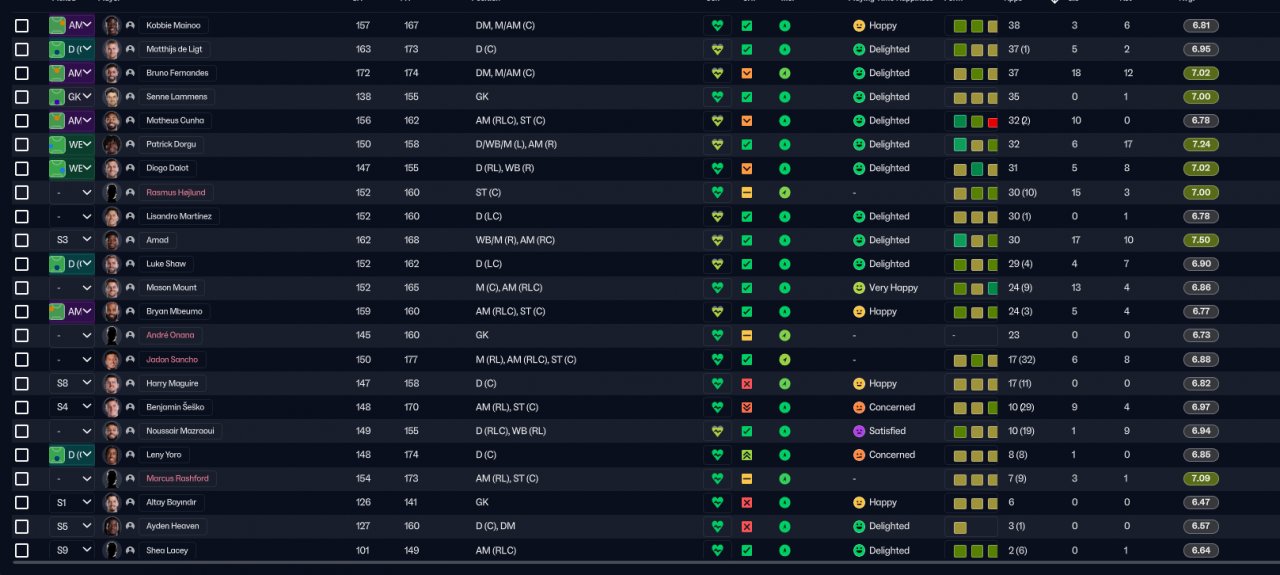Click the condition heart icon in Kobbie Mainoo's row

pyautogui.click(x=717, y=25)
